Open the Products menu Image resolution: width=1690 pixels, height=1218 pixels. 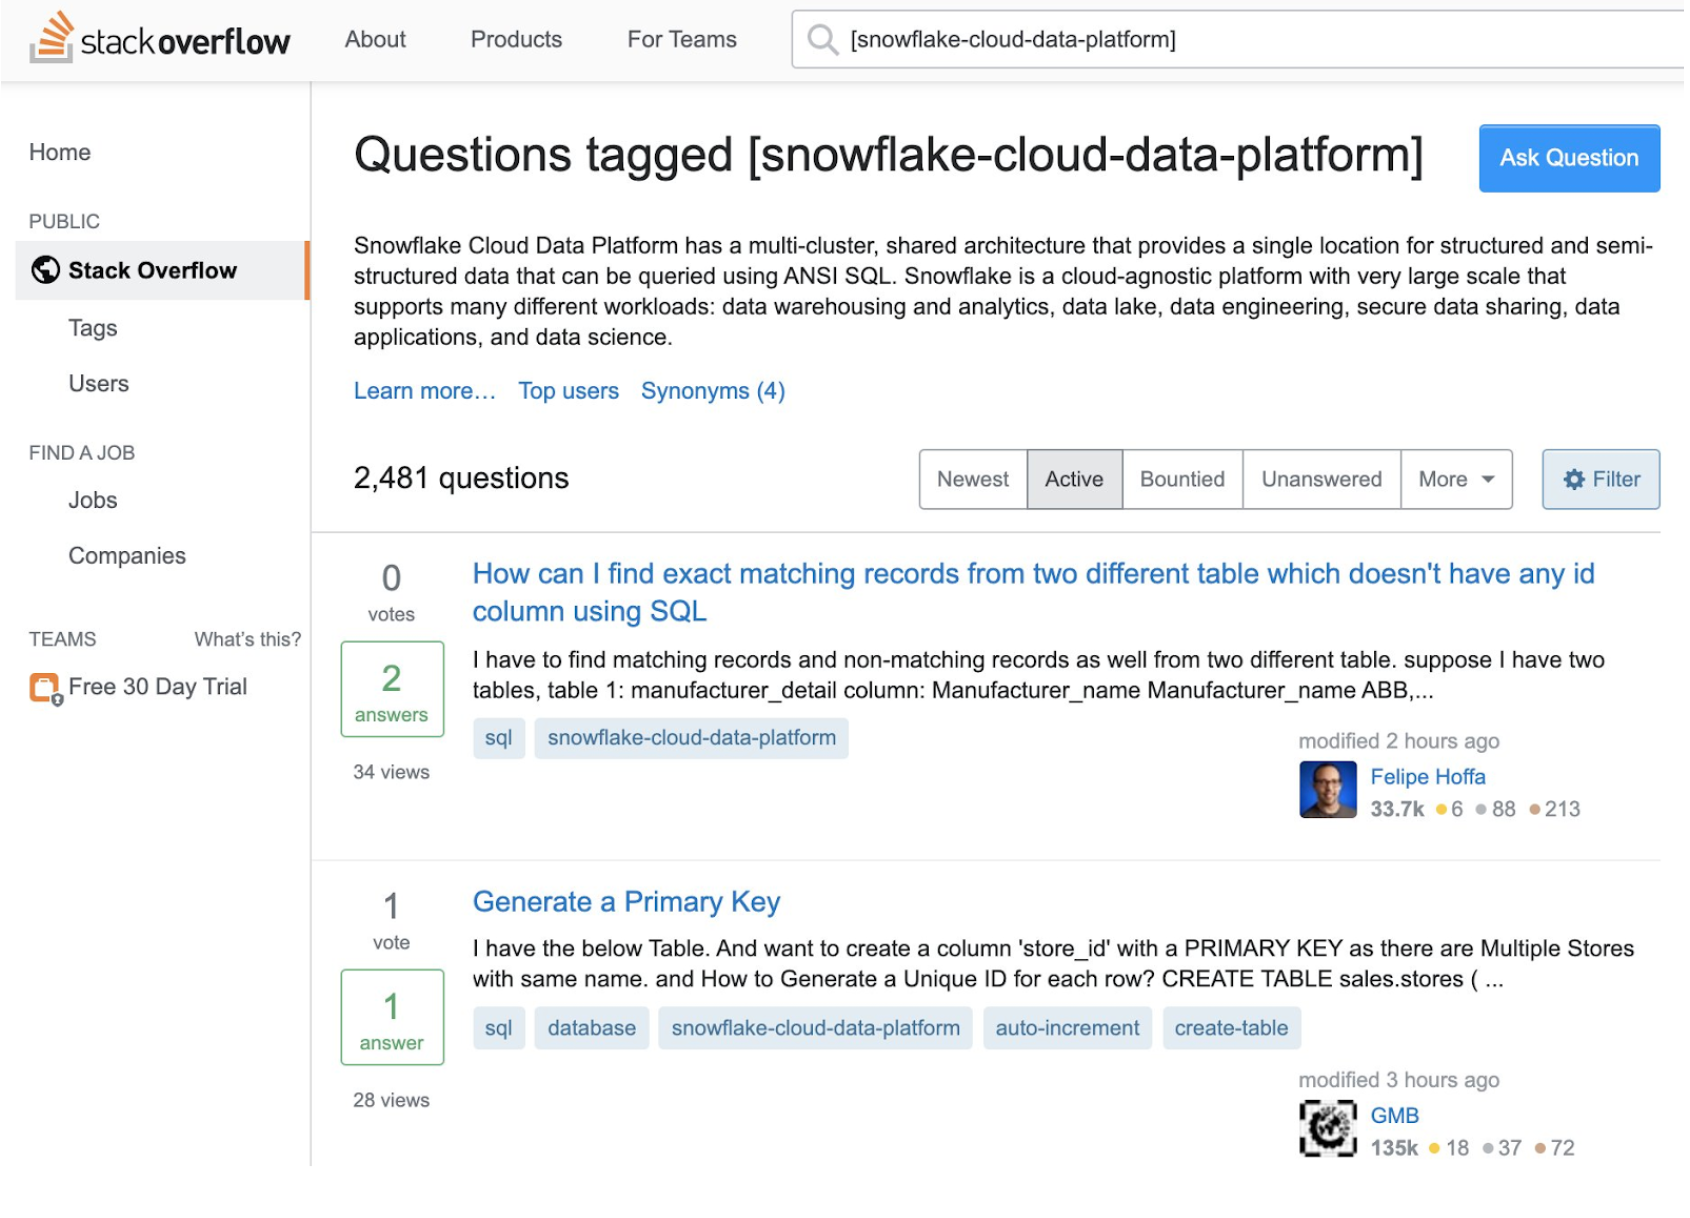click(516, 40)
